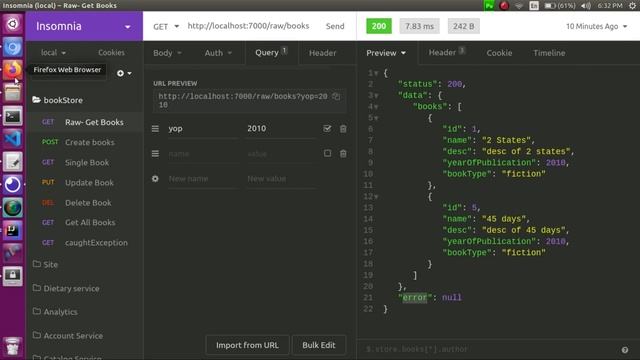Open the Trash in the dock
The image size is (640, 360).
click(13, 346)
